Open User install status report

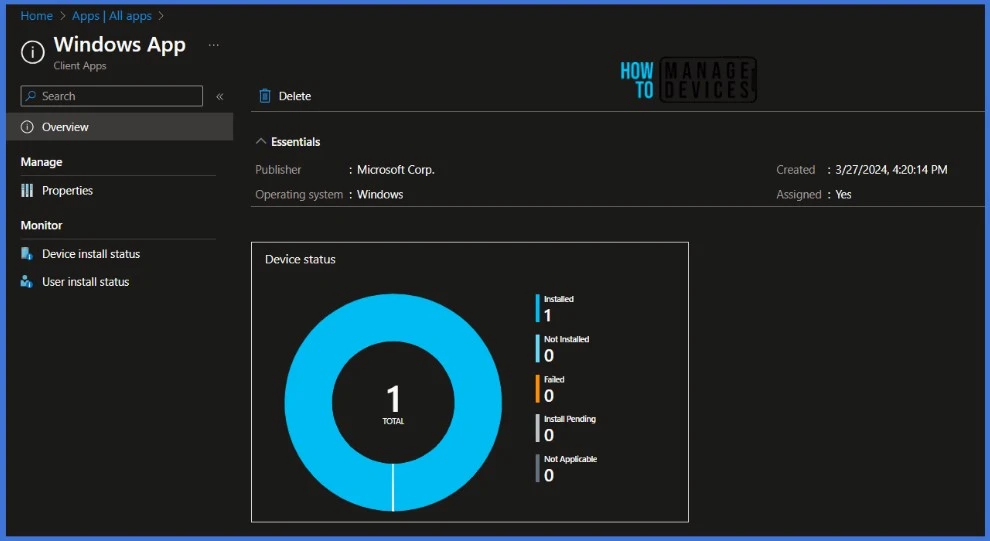(x=85, y=282)
